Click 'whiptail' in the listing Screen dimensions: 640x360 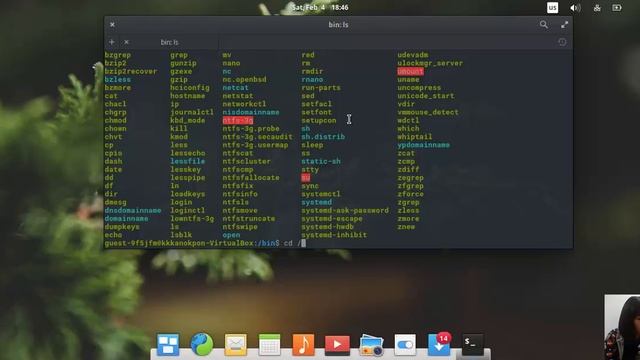[x=415, y=137]
